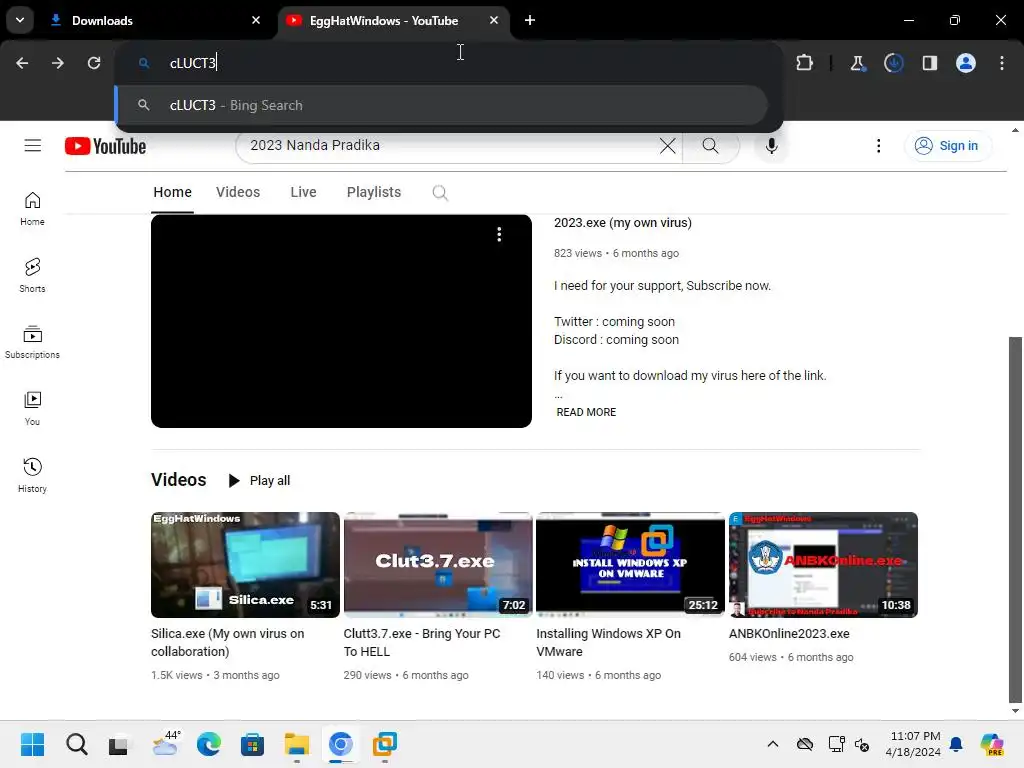The width and height of the screenshot is (1024, 768).
Task: Select the channel Home tab
Action: coord(172,192)
